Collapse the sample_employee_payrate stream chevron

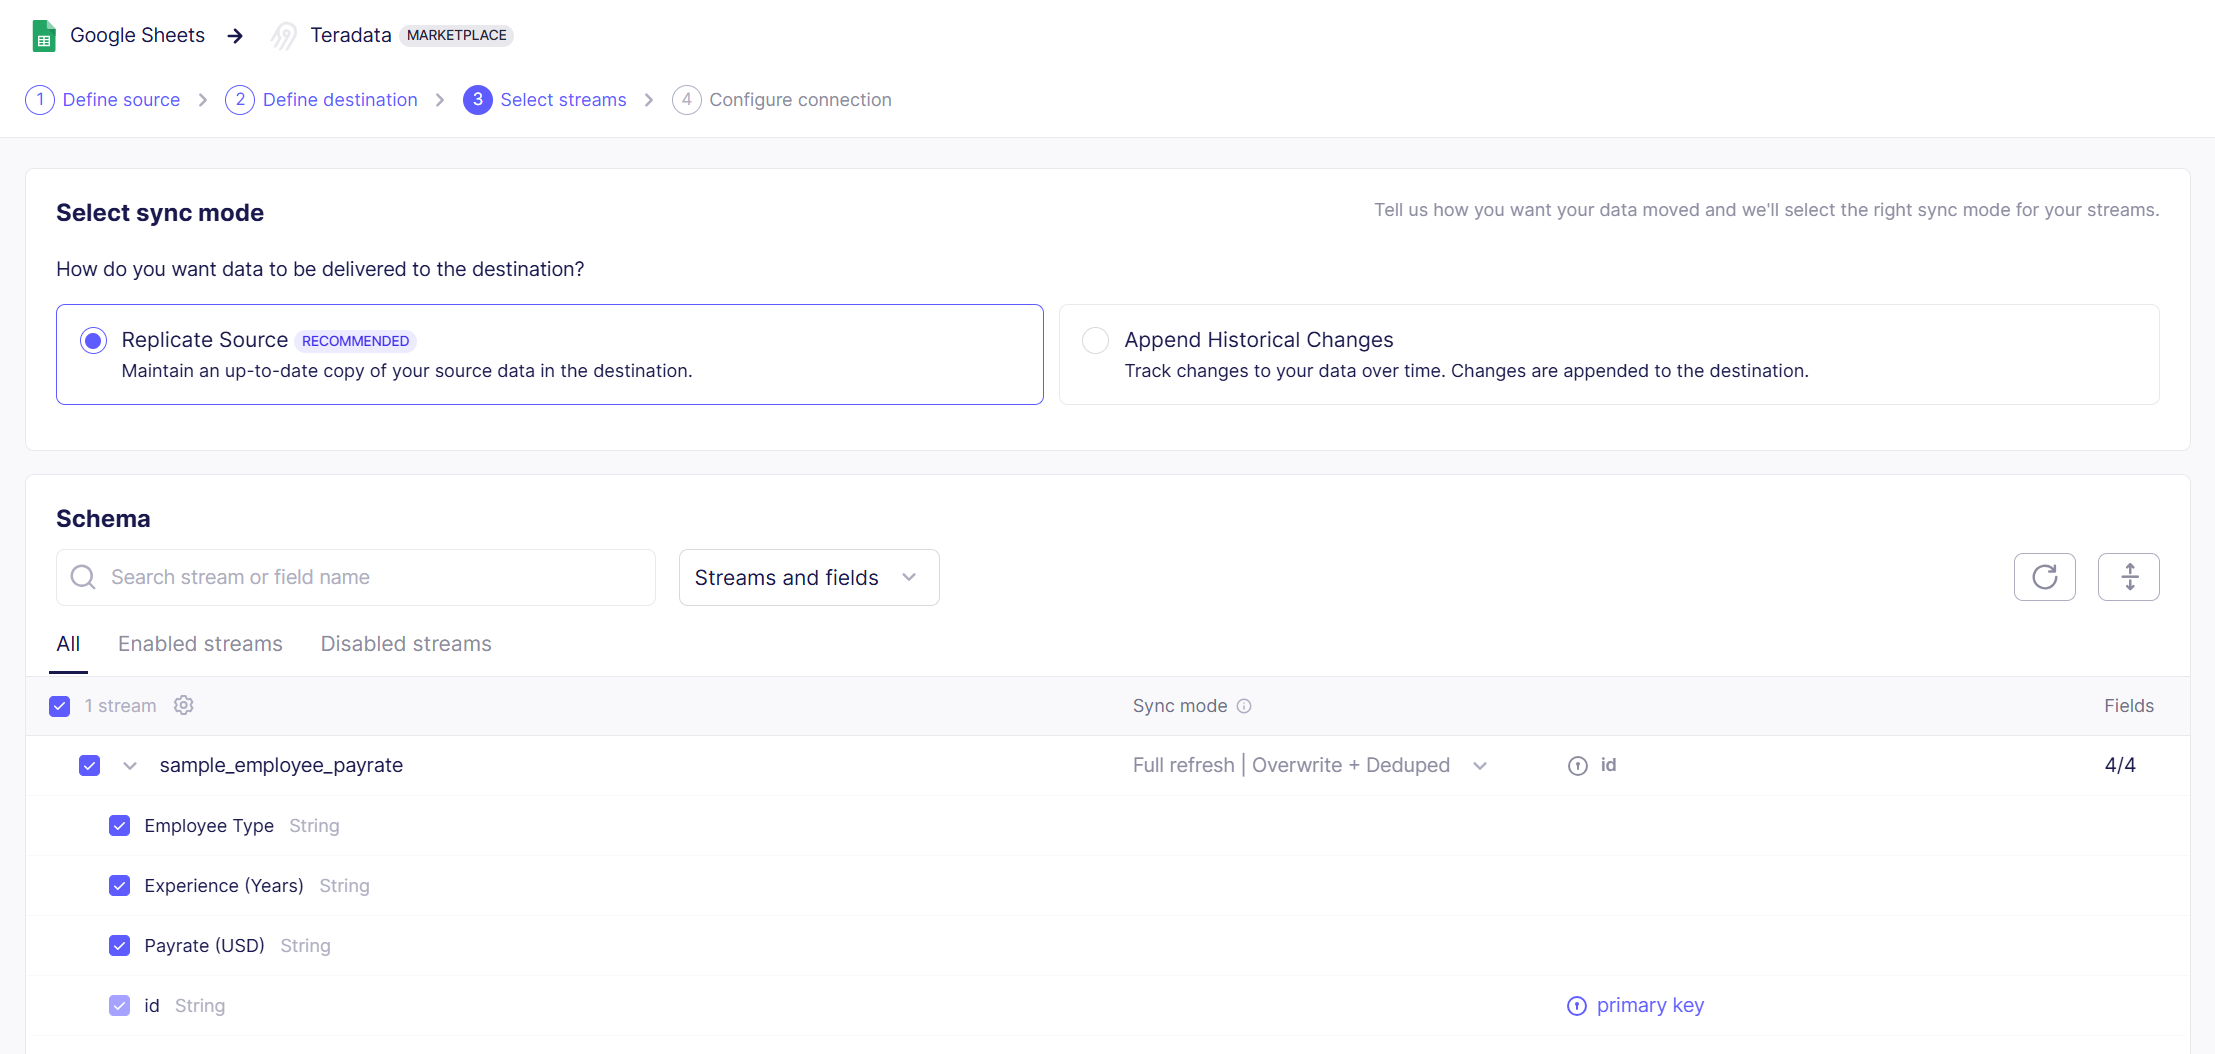coord(130,766)
